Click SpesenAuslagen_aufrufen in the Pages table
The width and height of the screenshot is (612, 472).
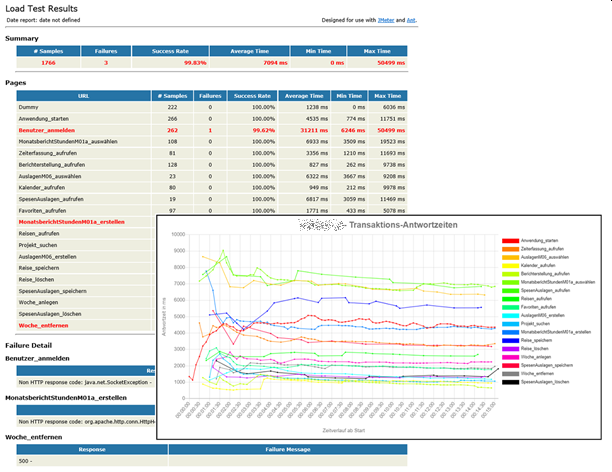(x=51, y=199)
